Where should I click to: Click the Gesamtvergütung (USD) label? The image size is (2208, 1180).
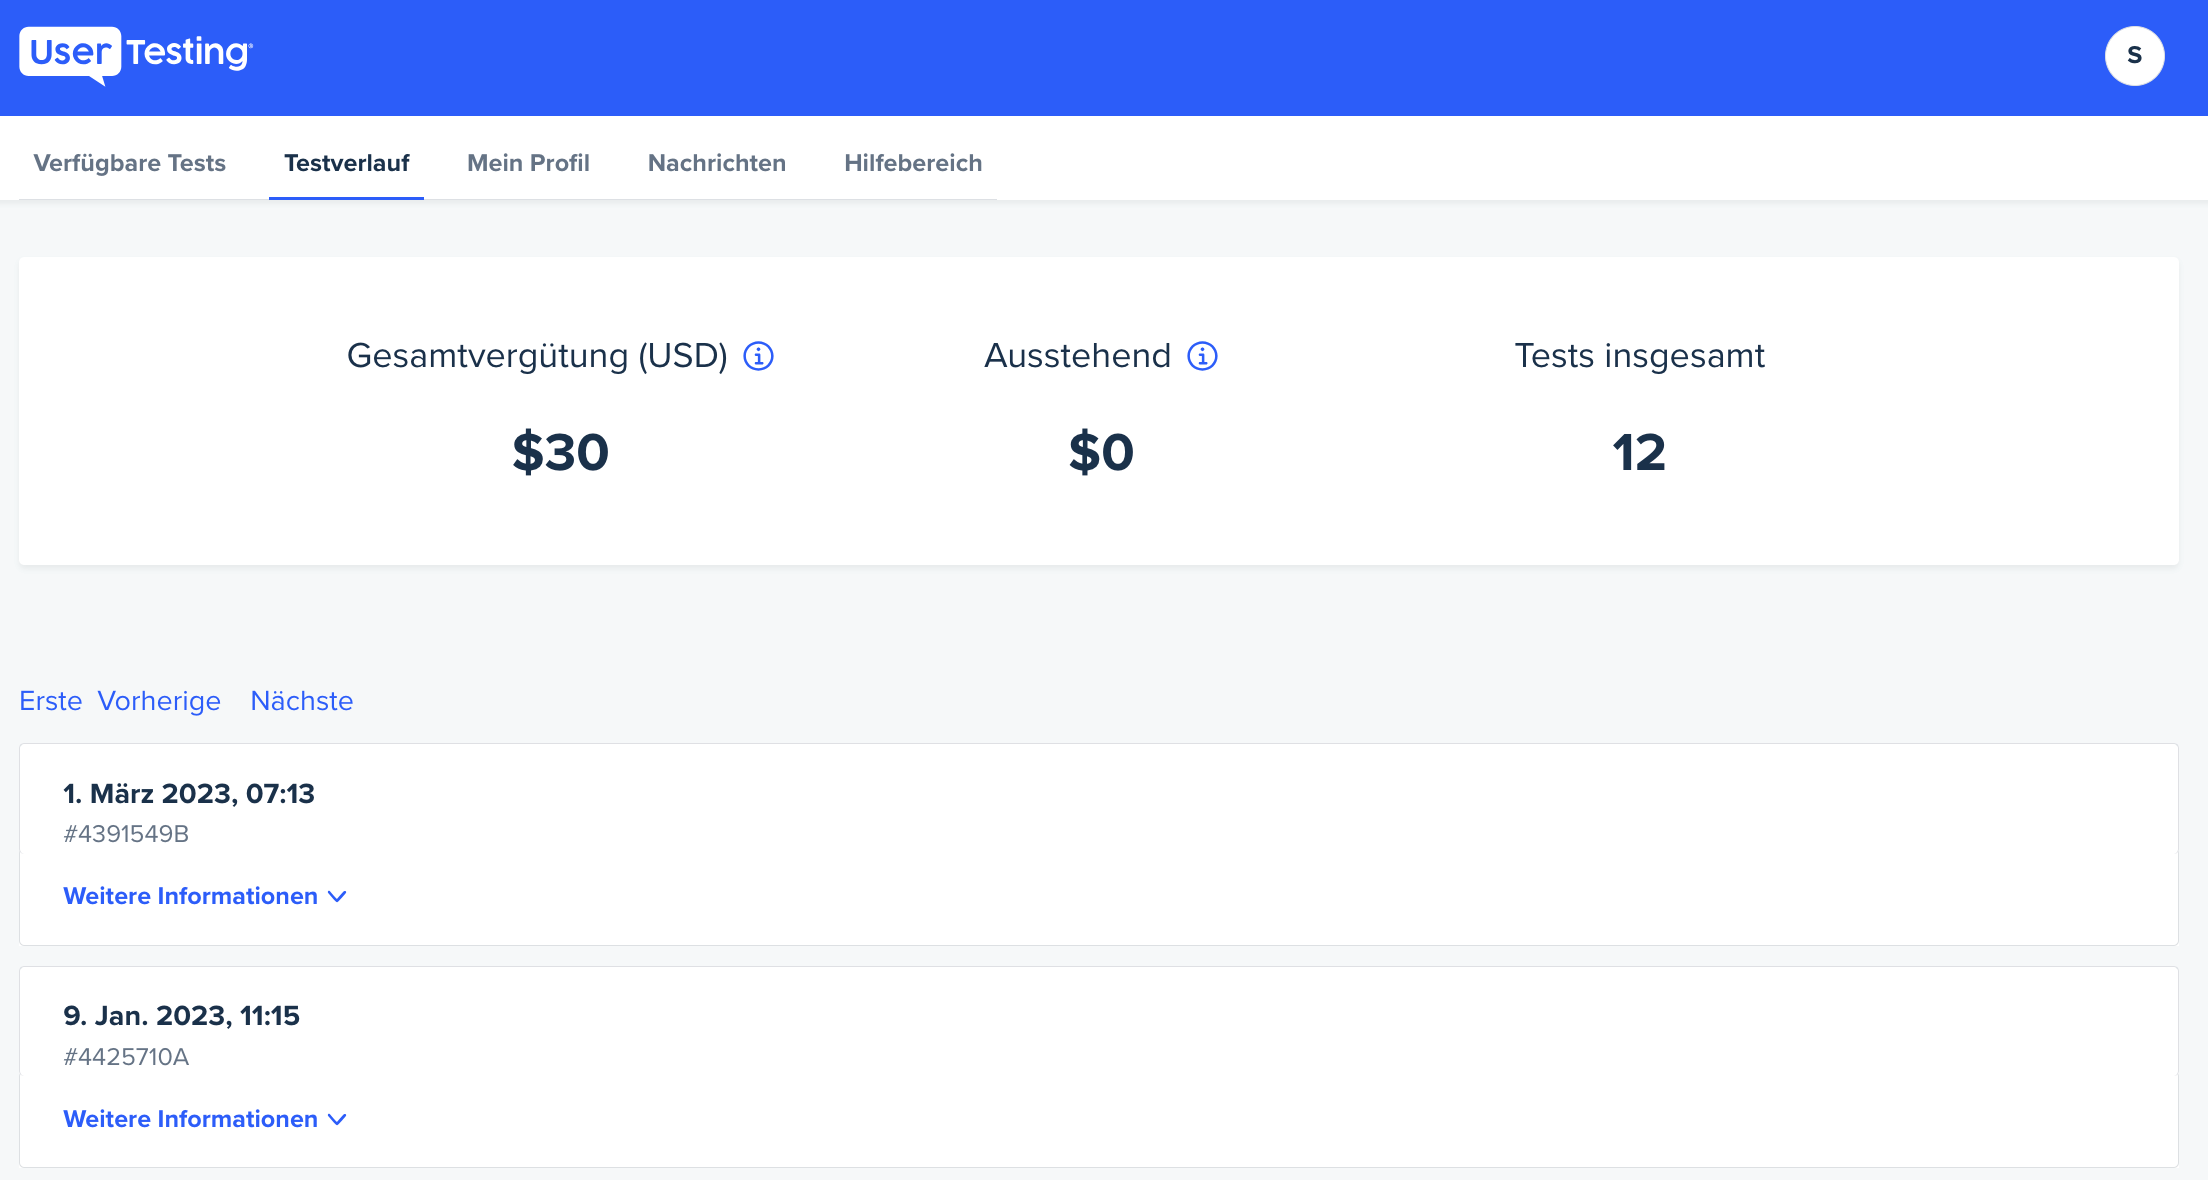click(x=537, y=356)
